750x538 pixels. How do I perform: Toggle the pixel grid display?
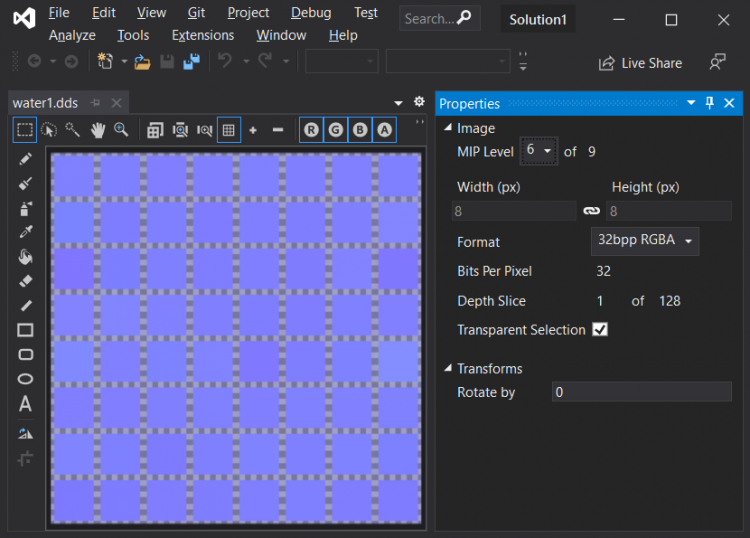229,130
